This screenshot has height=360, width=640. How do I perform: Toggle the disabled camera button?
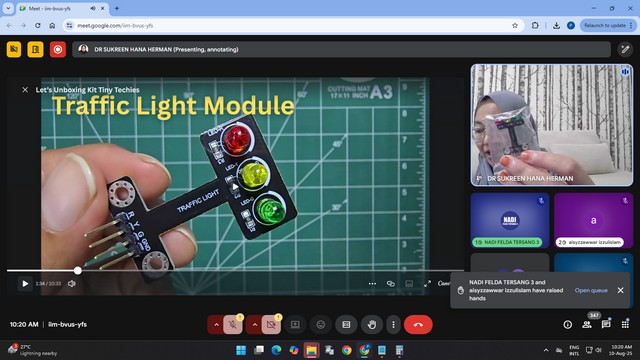point(271,324)
